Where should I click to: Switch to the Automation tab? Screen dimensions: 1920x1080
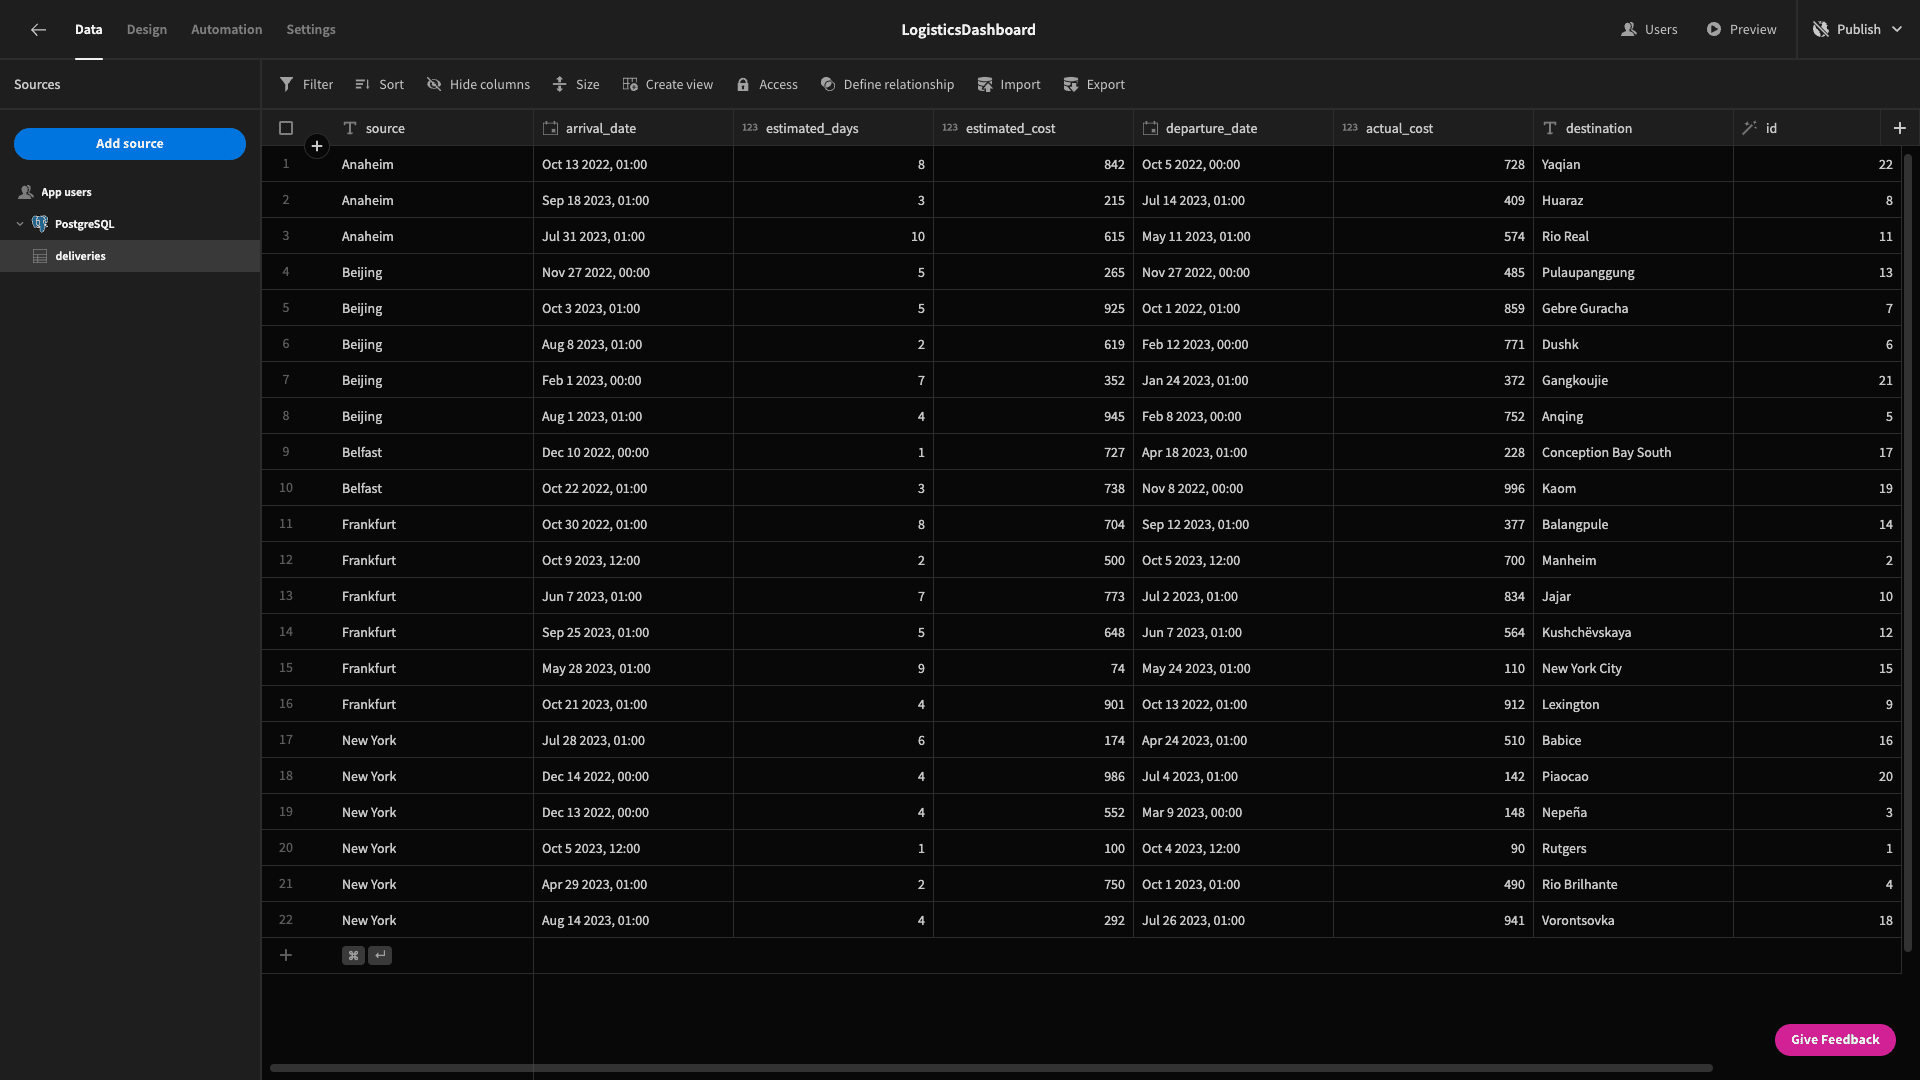point(227,30)
